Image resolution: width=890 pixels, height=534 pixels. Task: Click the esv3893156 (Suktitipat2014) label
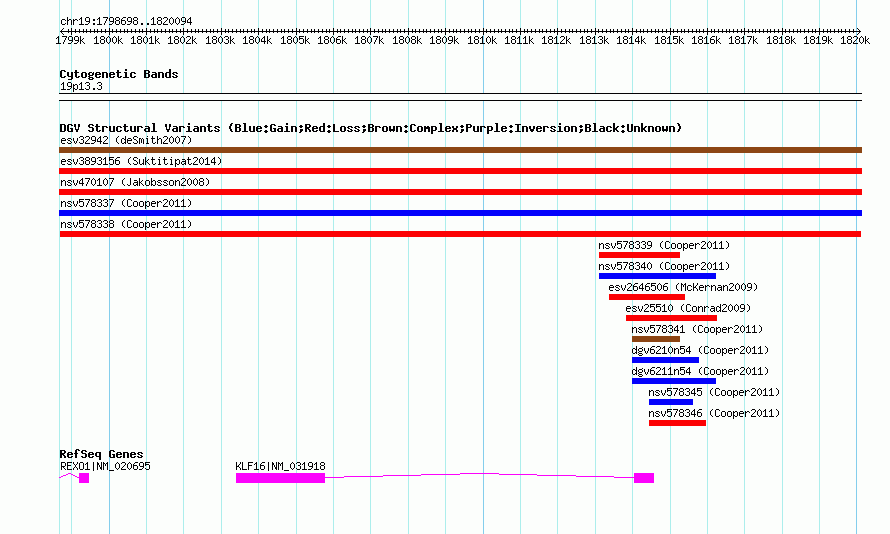[x=141, y=161]
